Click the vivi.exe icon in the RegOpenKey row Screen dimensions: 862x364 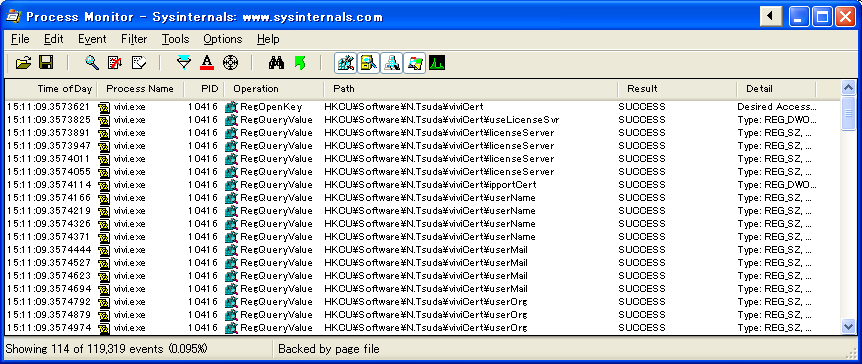coord(104,107)
